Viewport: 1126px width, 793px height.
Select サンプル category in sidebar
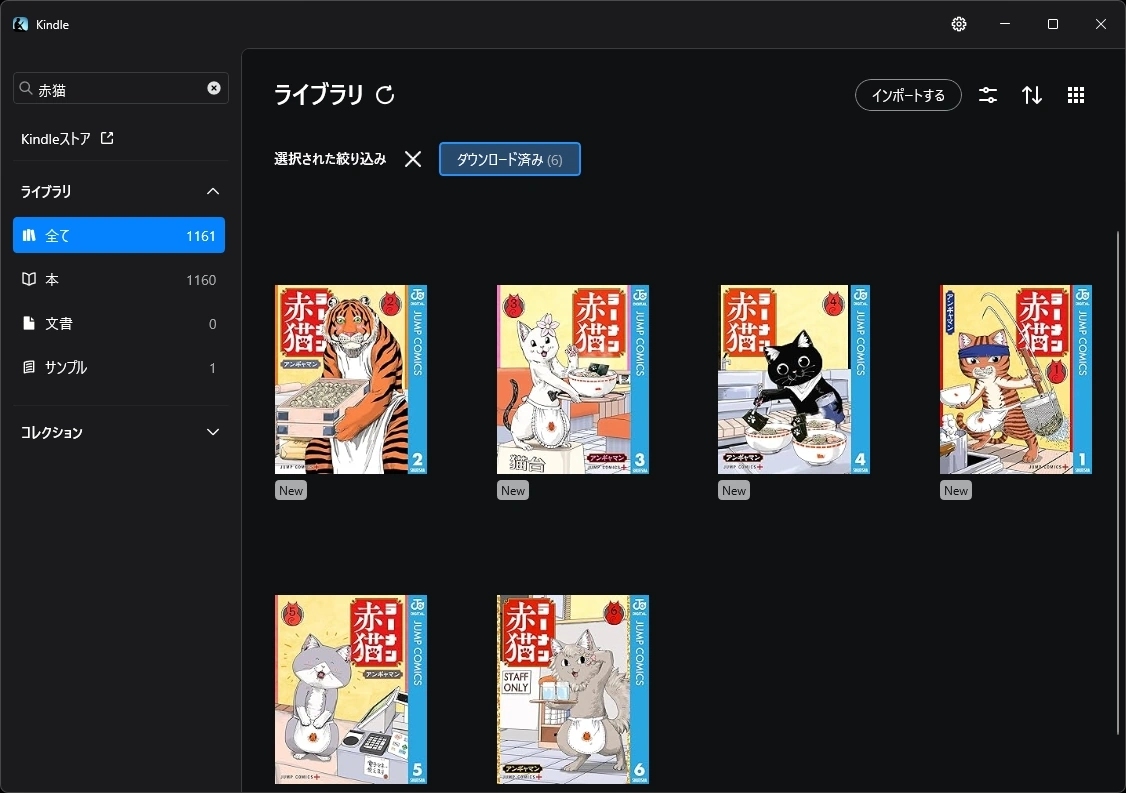point(119,367)
